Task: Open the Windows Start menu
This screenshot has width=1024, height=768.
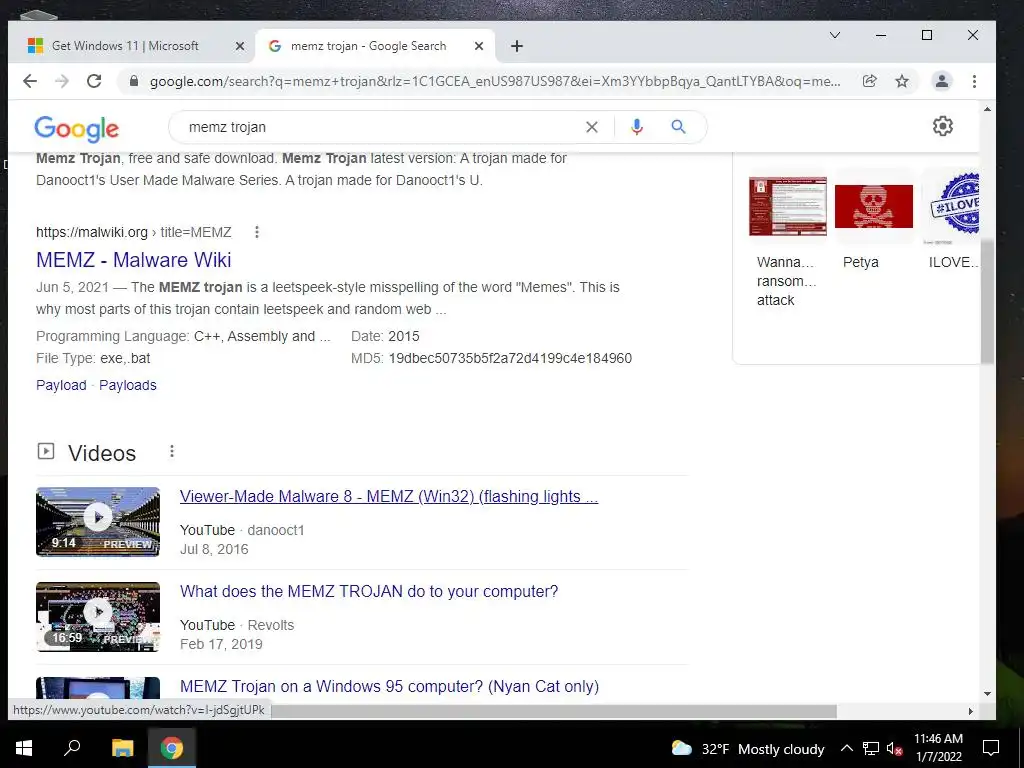Action: 24,748
